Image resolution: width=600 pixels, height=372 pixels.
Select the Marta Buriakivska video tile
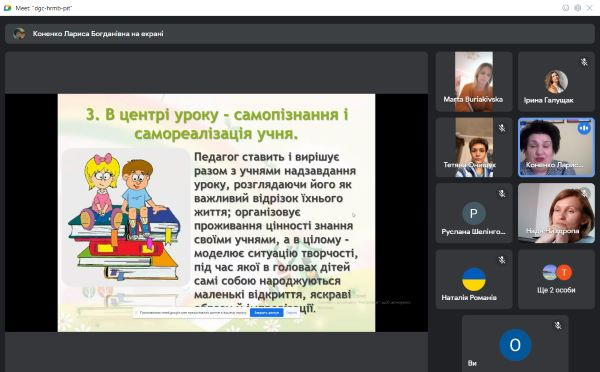tap(474, 82)
